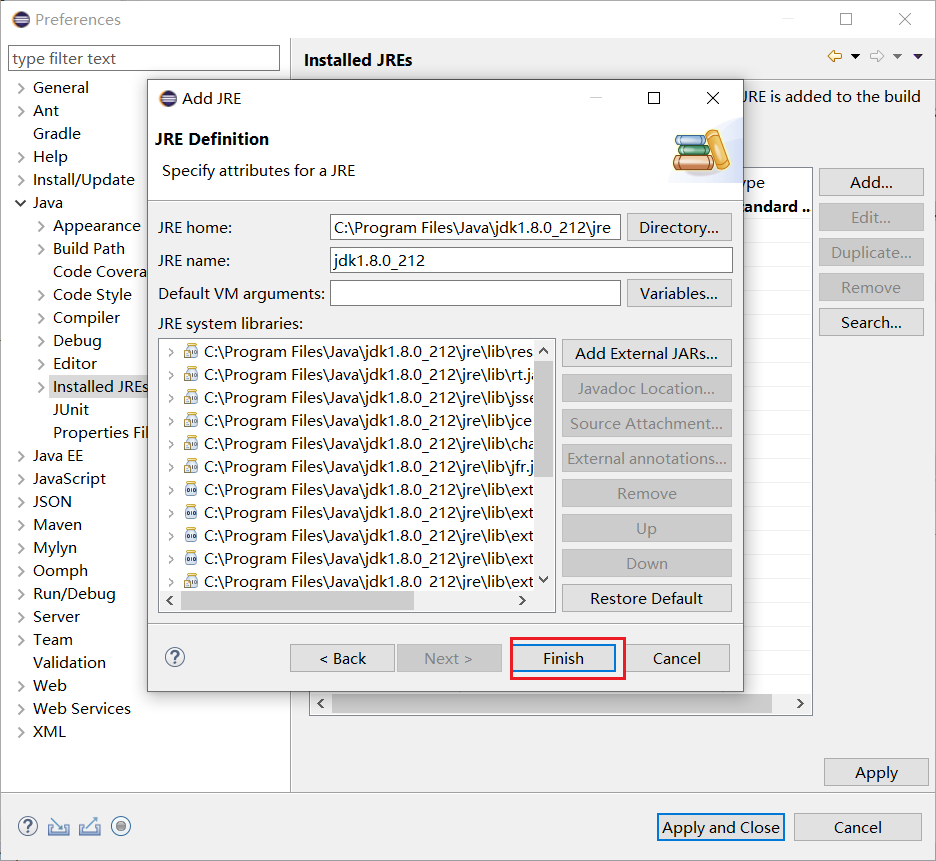936x861 pixels.
Task: Click libraries list vertical scrollbar up arrow
Action: 543,350
